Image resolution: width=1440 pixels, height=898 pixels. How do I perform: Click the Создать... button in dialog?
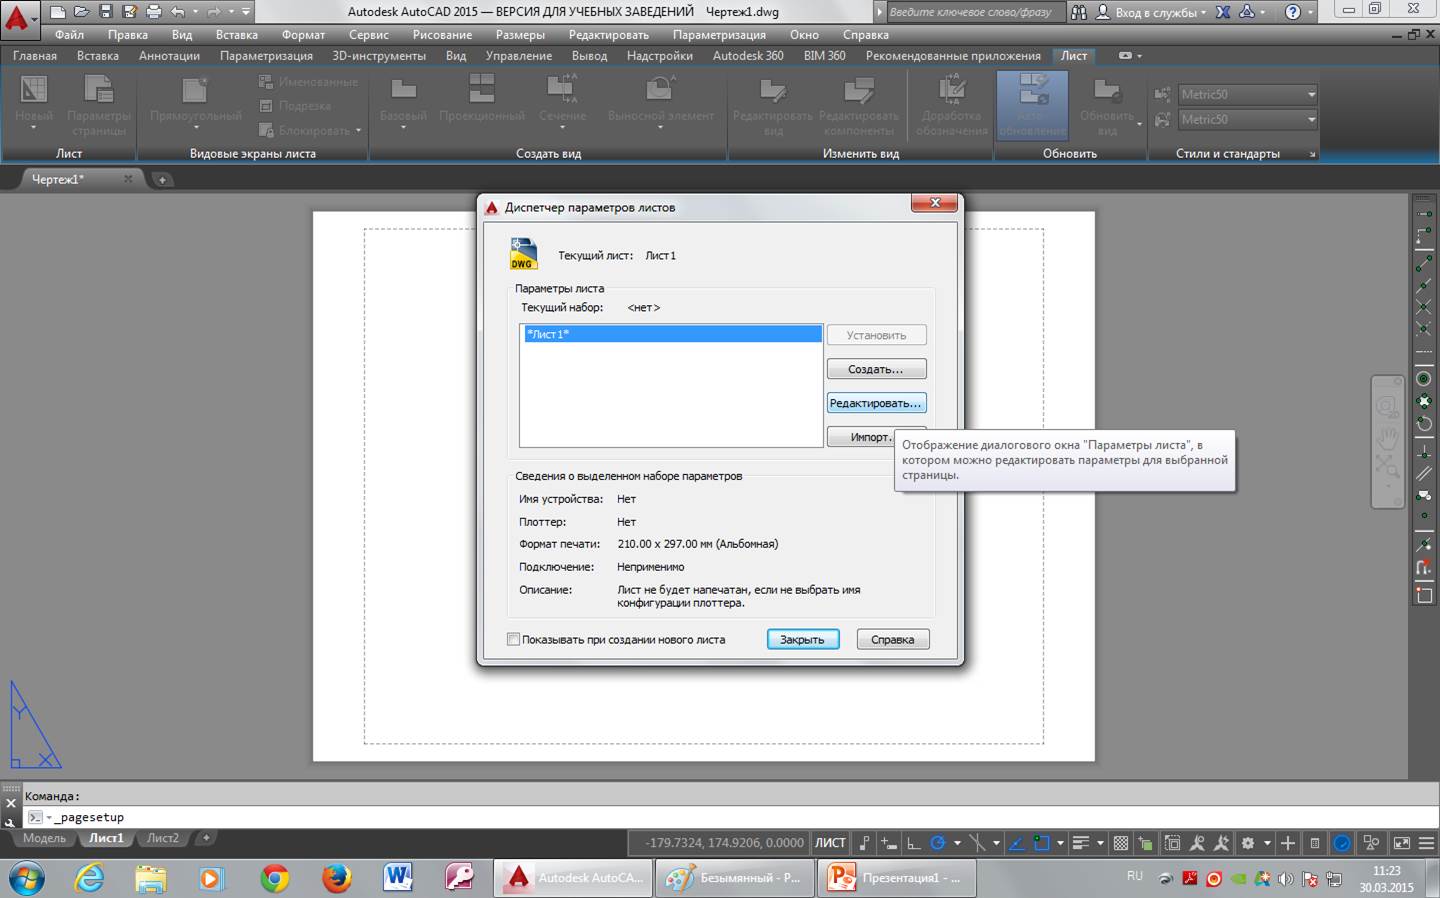click(x=876, y=369)
